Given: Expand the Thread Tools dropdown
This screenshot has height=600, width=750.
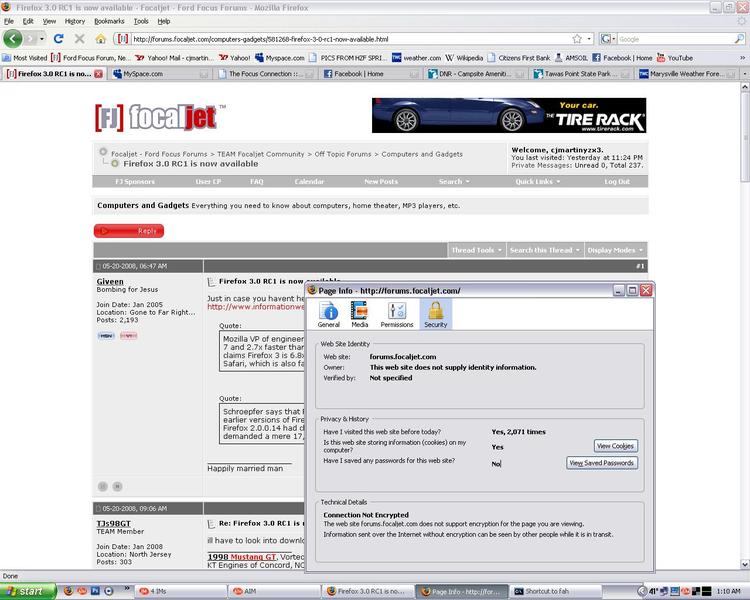Looking at the screenshot, I should (476, 250).
